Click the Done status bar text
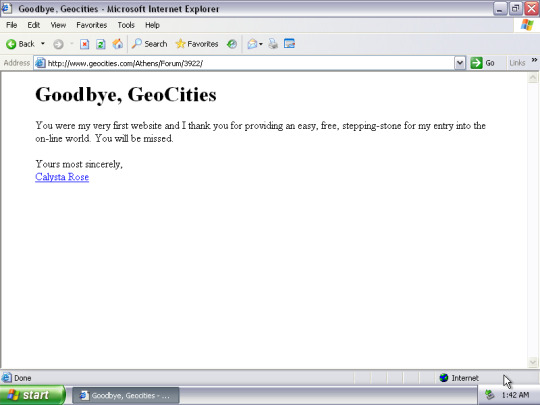This screenshot has height=405, width=540. click(23, 378)
